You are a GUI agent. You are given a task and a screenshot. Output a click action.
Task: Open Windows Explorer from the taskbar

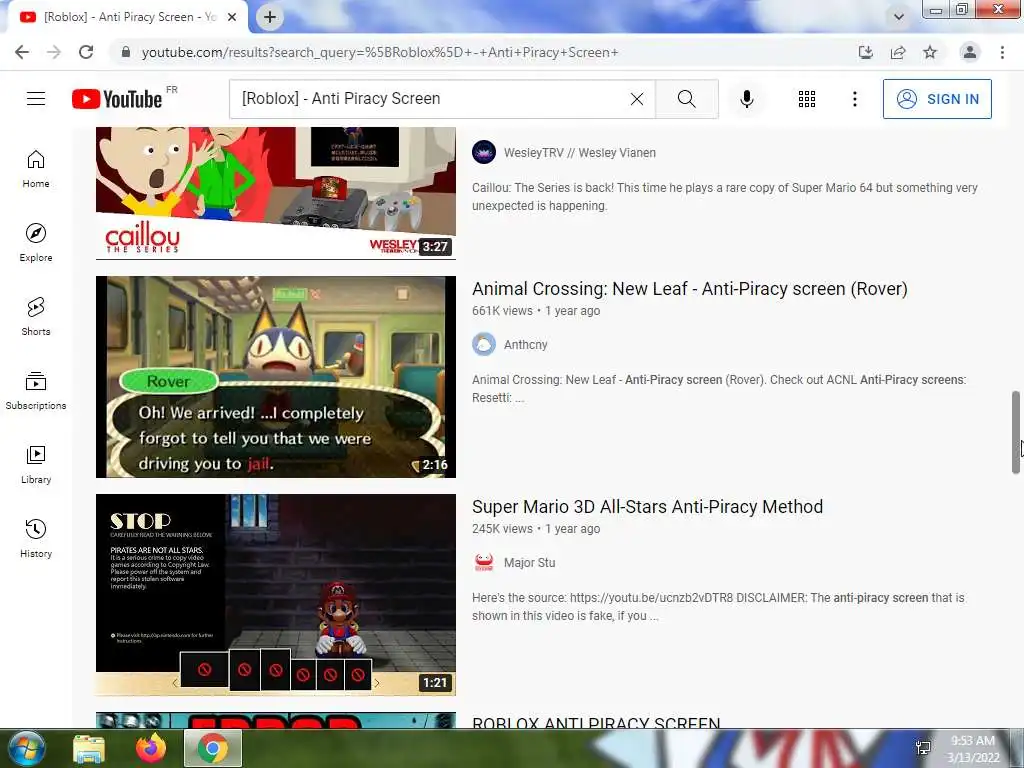[x=89, y=748]
